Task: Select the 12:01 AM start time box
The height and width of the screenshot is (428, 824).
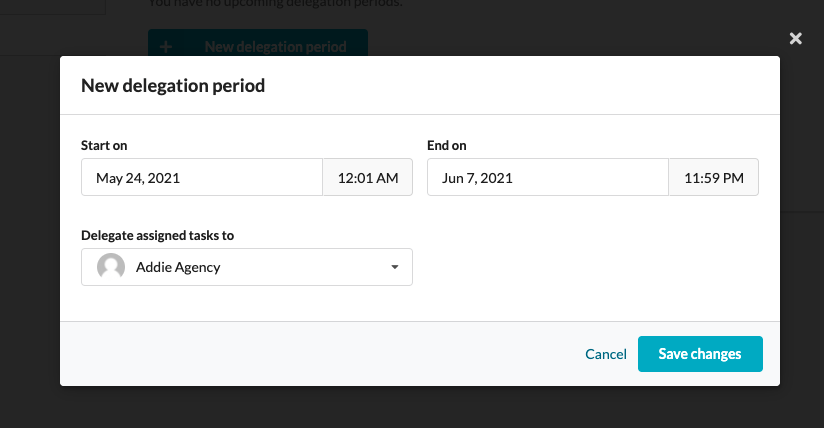Action: tap(368, 177)
